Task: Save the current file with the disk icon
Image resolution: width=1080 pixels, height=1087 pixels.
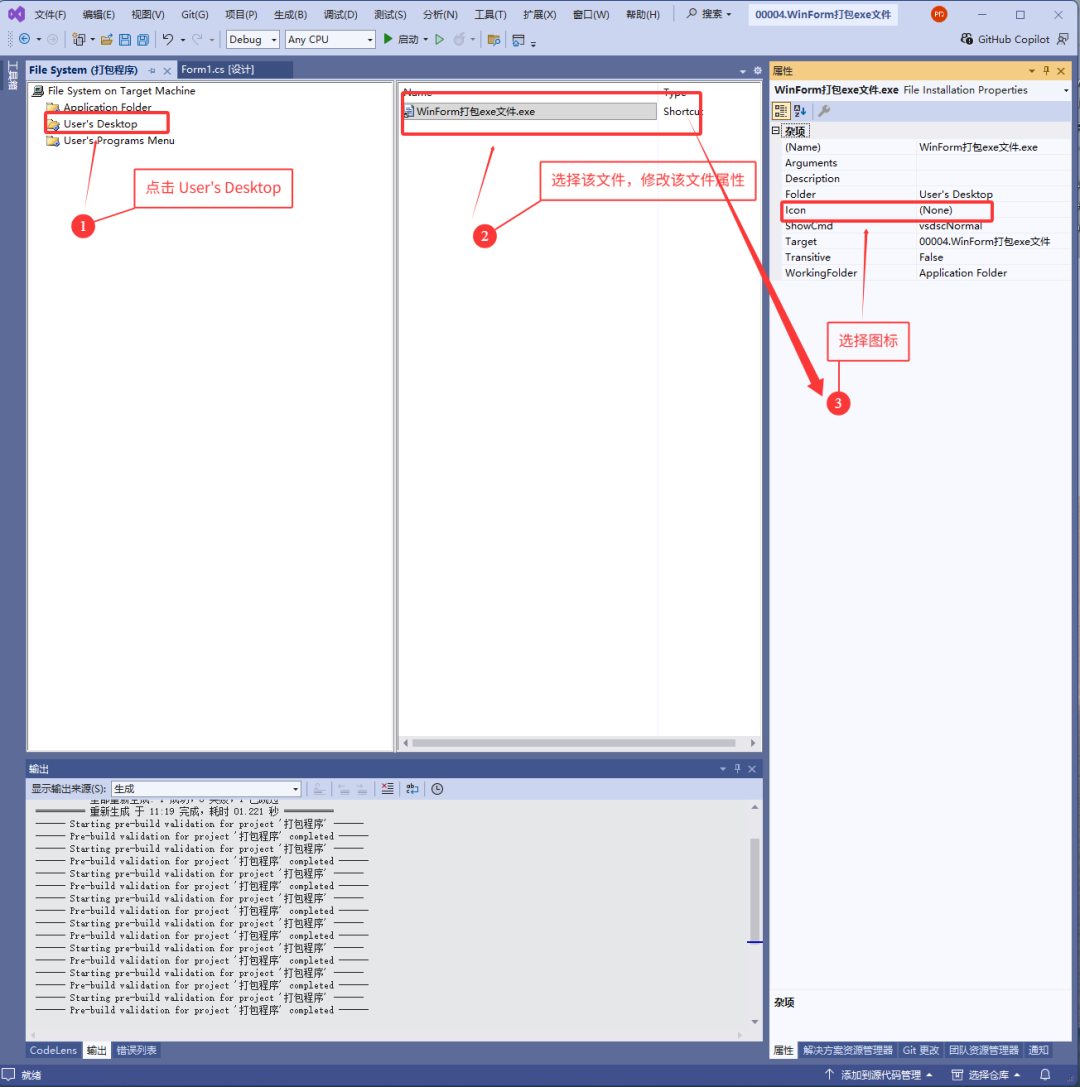Action: 125,40
